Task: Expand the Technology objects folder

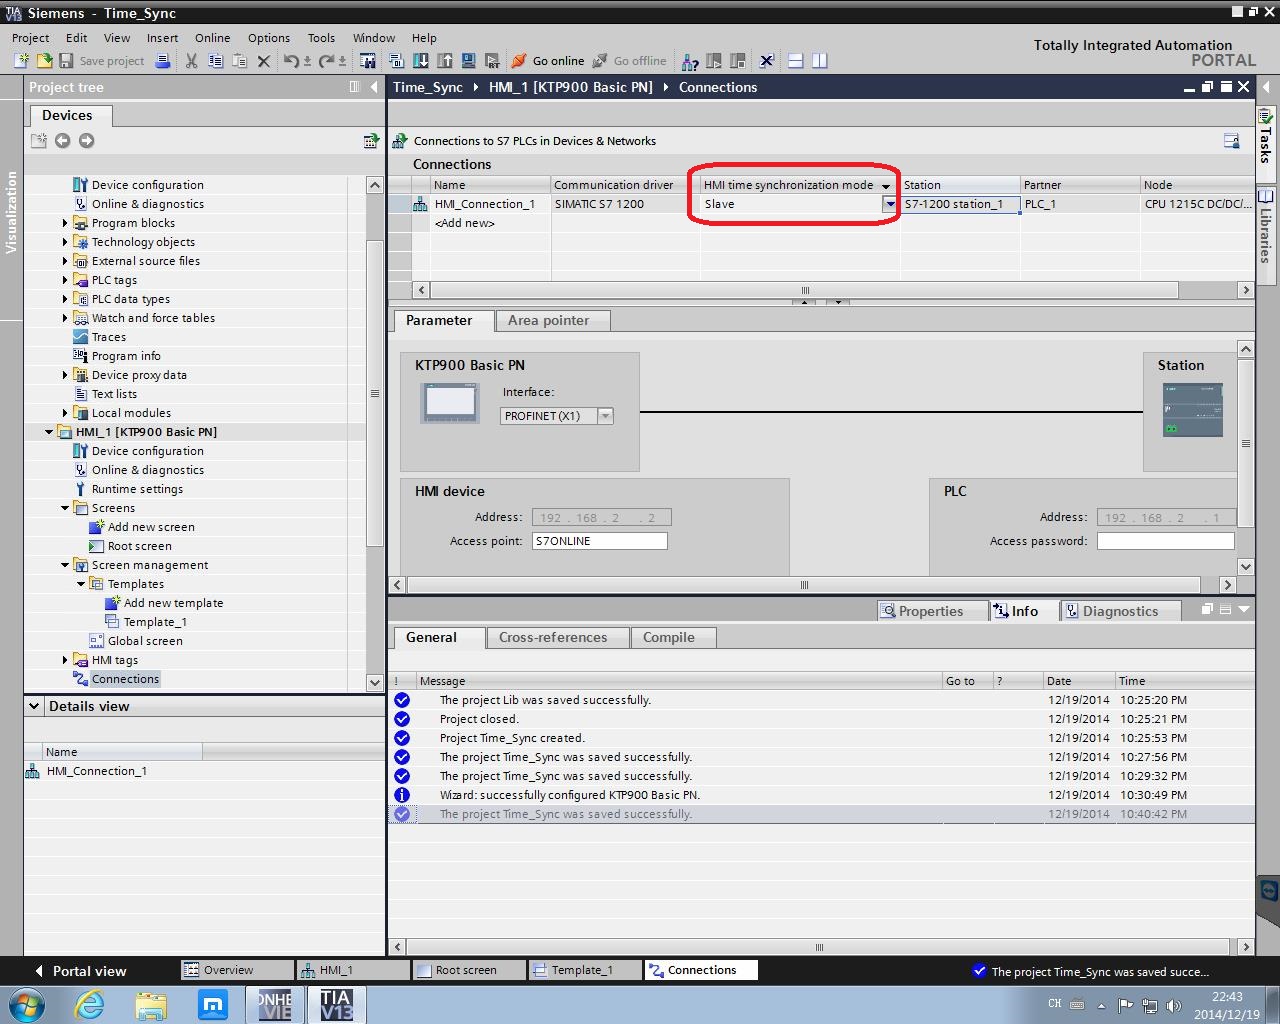Action: point(65,242)
